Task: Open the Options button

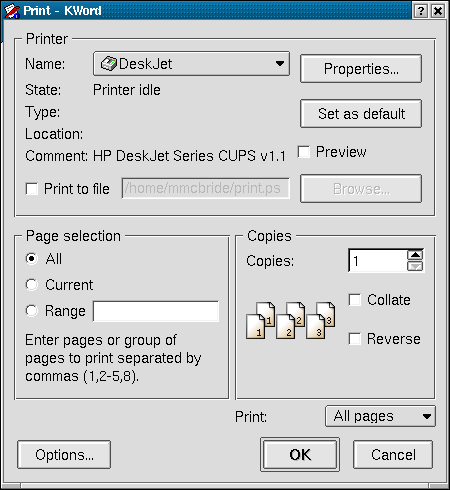Action: 64,455
